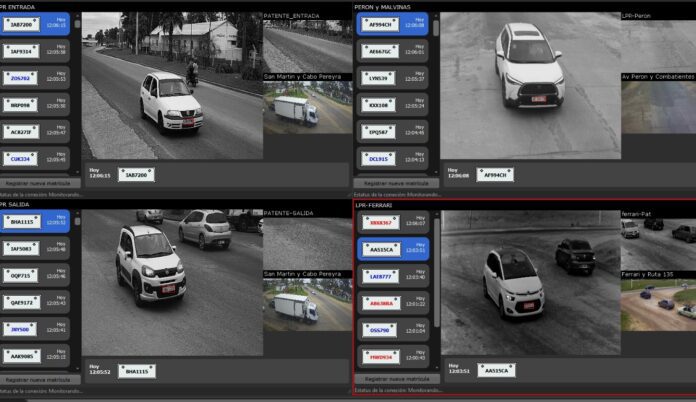Open the blue-text plate entry at 12:05:53
696x402 pixels.
click(x=35, y=78)
